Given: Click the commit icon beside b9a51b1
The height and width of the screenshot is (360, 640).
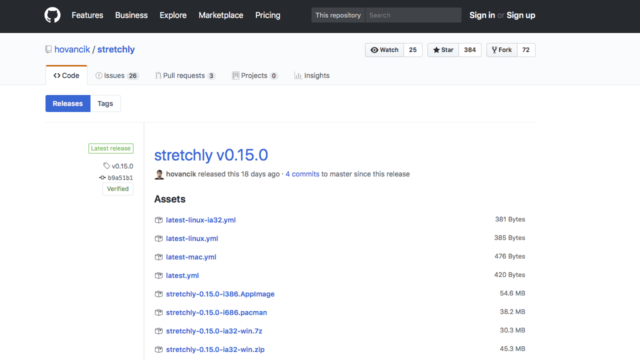Looking at the screenshot, I should point(102,178).
